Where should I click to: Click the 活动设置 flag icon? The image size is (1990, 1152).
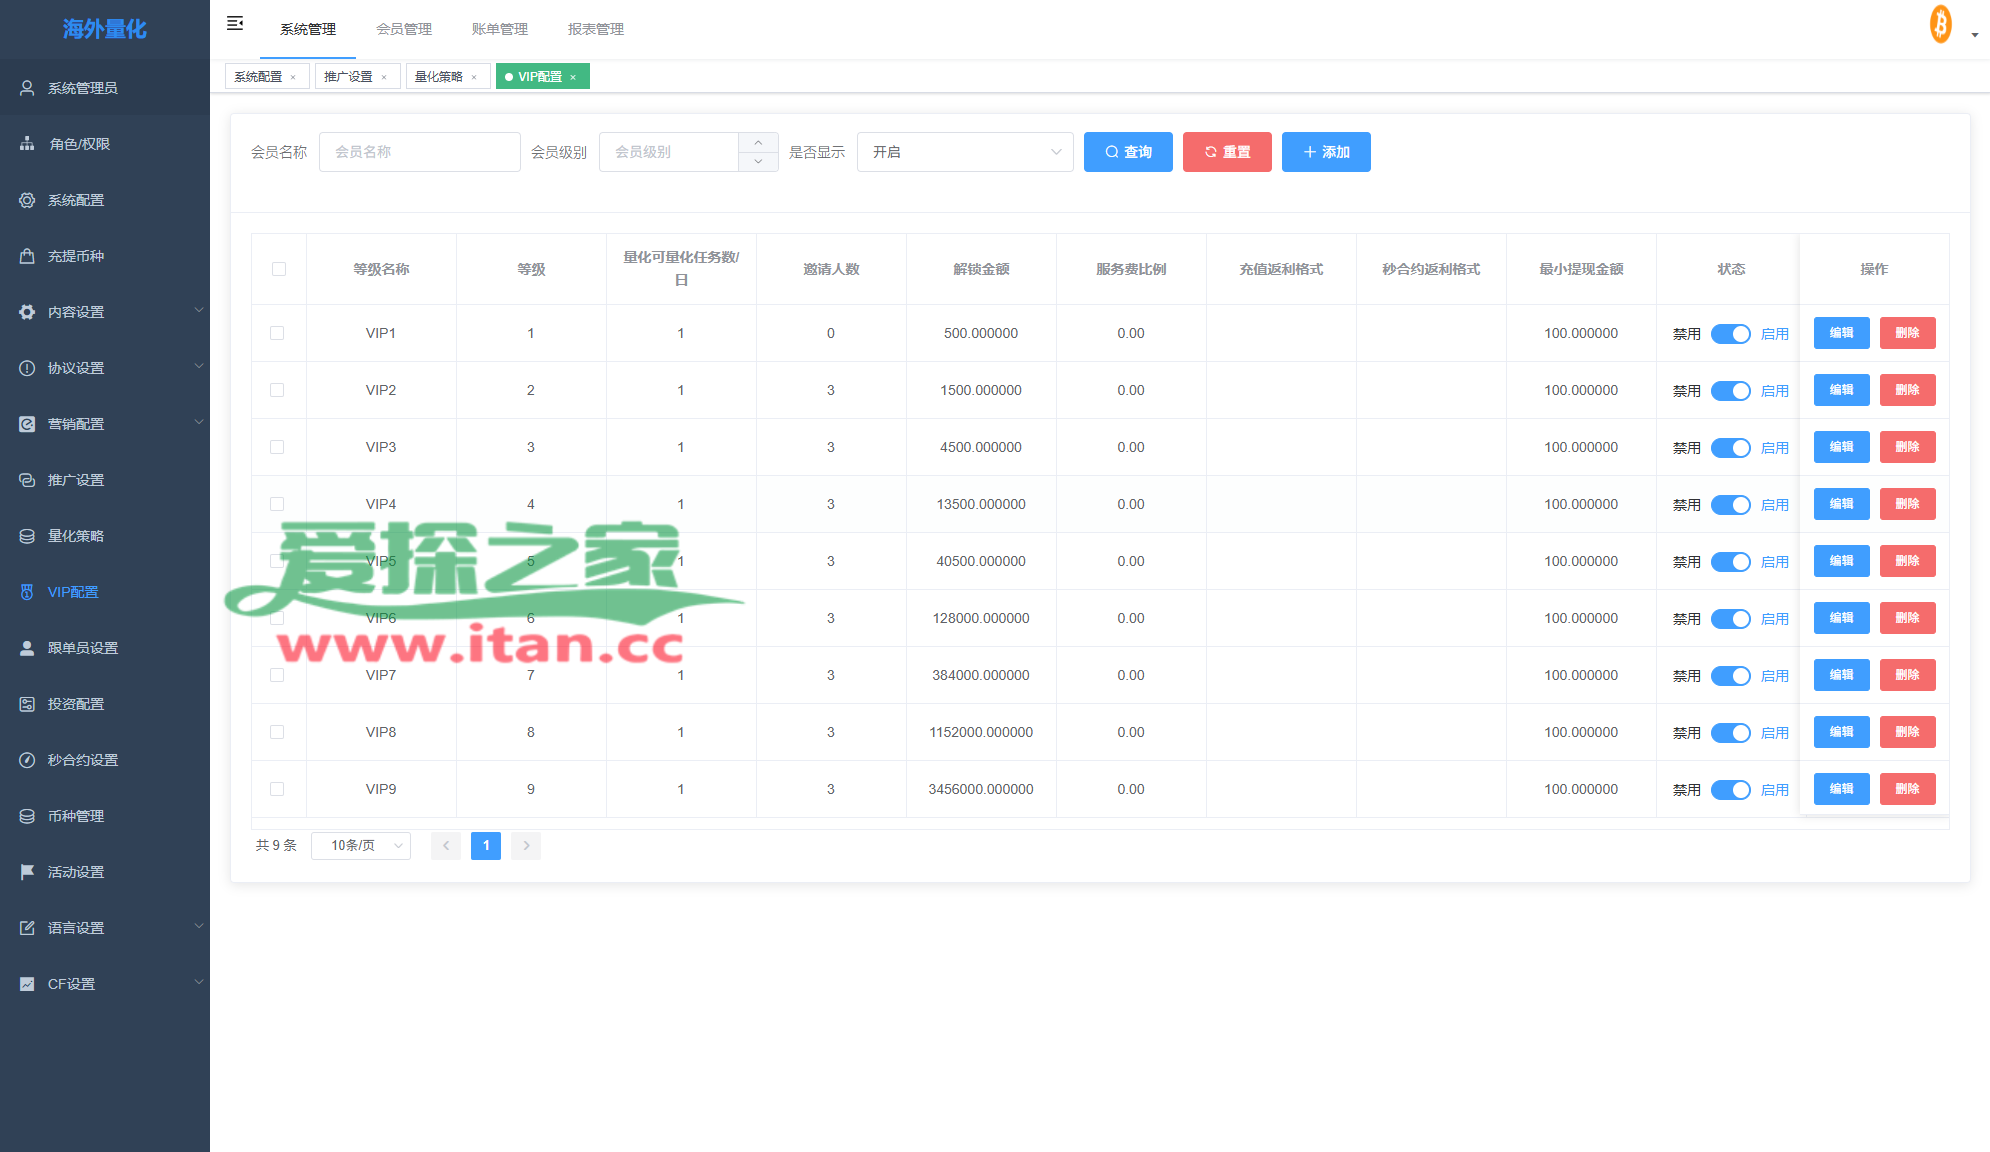point(27,872)
